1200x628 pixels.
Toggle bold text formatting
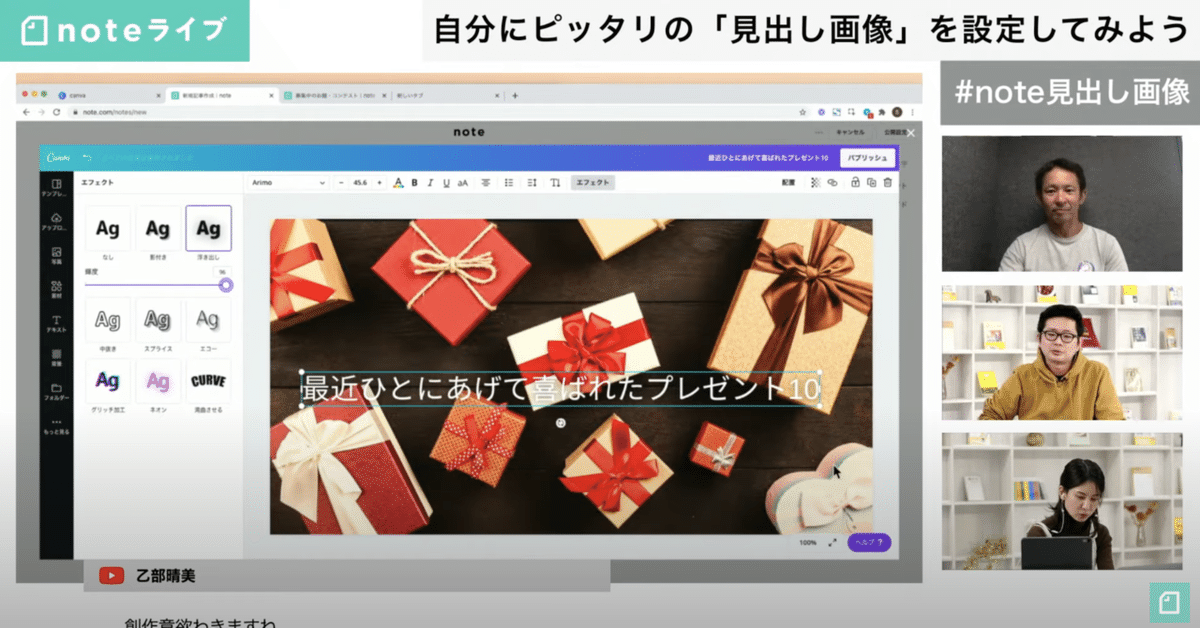tap(414, 183)
